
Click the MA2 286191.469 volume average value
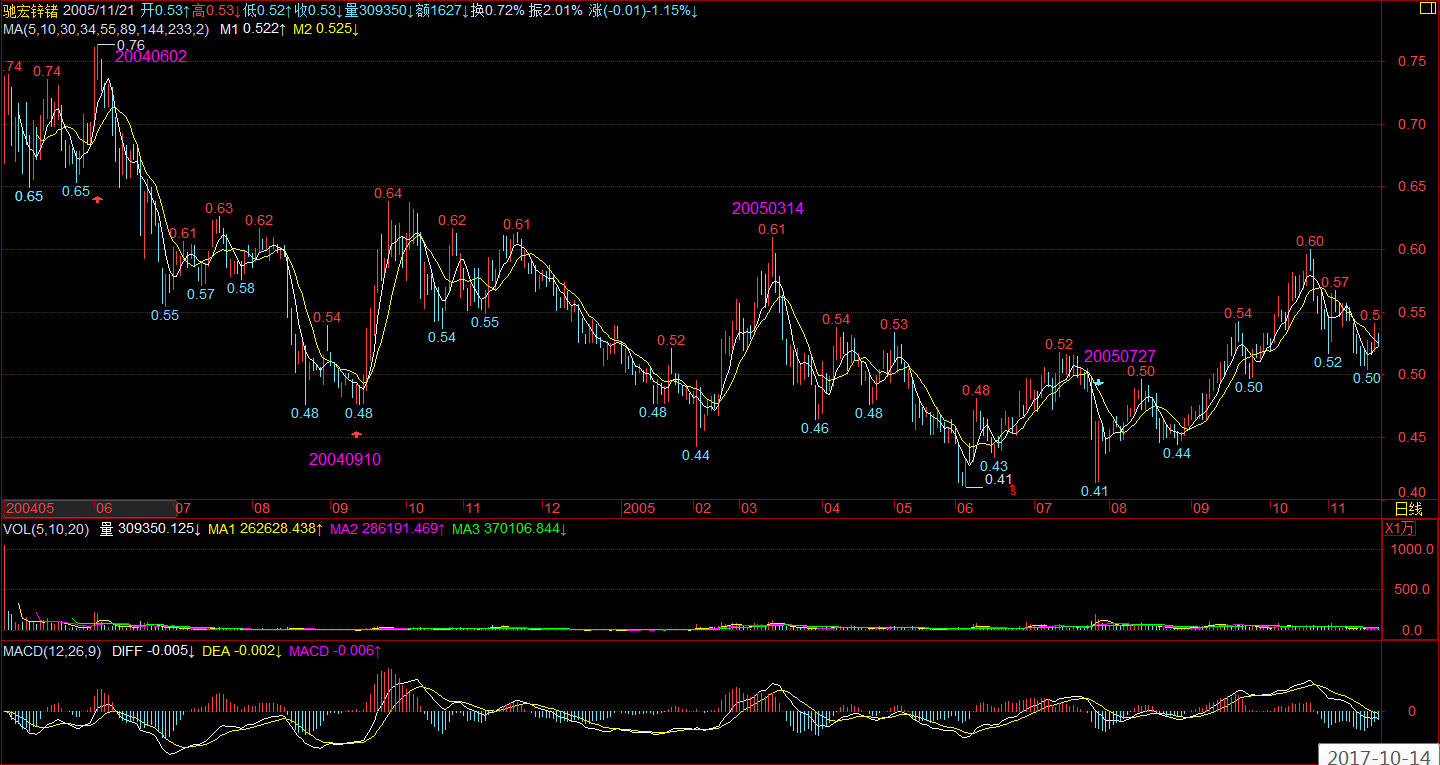pos(387,528)
